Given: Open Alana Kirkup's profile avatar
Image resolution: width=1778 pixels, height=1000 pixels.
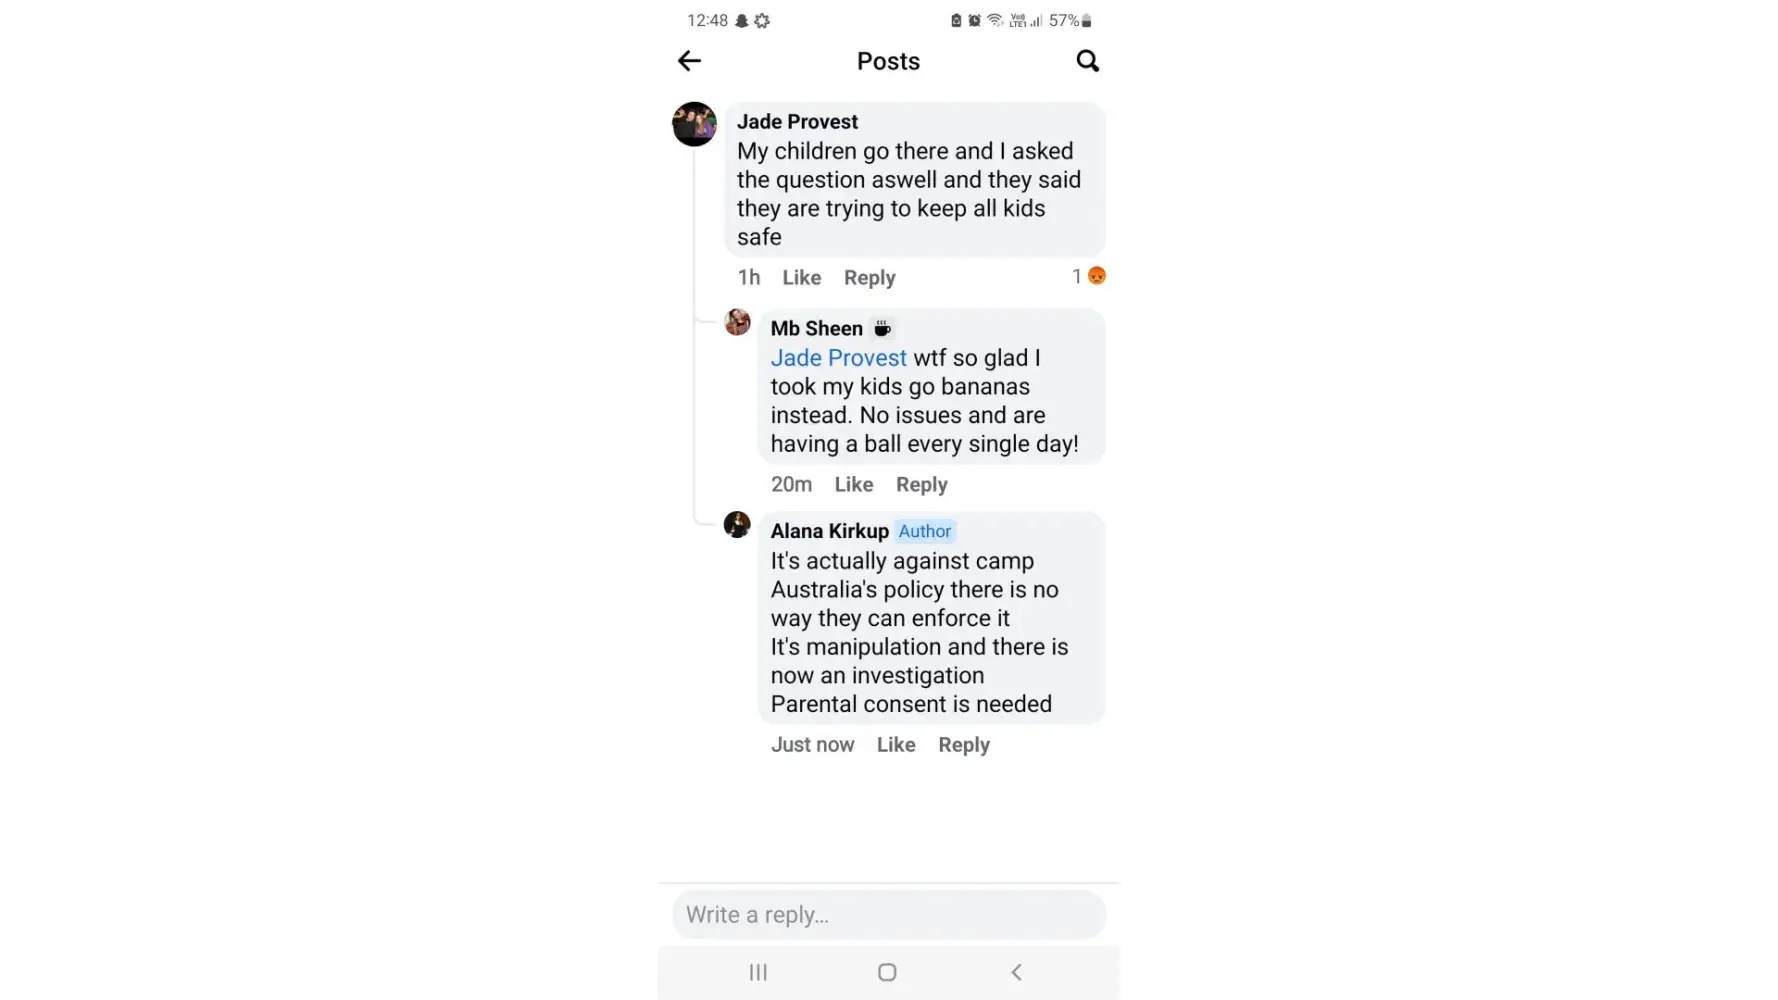Looking at the screenshot, I should [737, 525].
